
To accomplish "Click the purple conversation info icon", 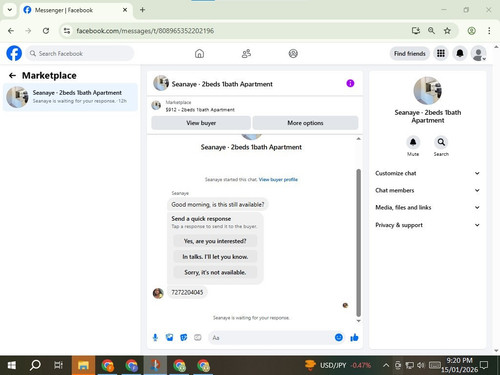I will [x=350, y=83].
